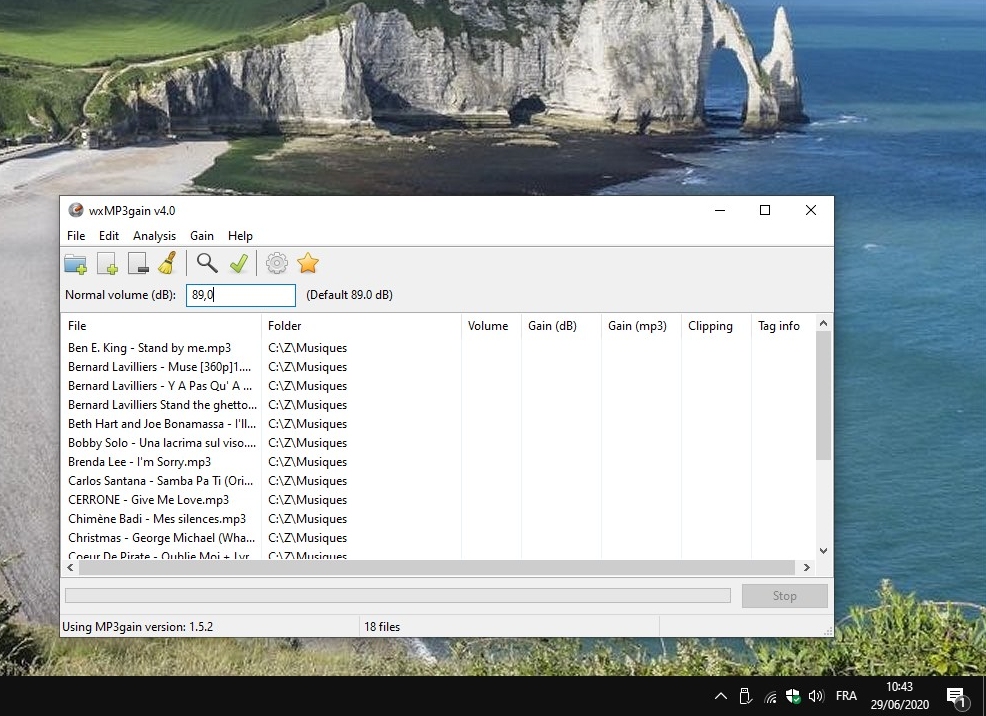
Task: Click the Using MP3gain version status text
Action: click(138, 627)
